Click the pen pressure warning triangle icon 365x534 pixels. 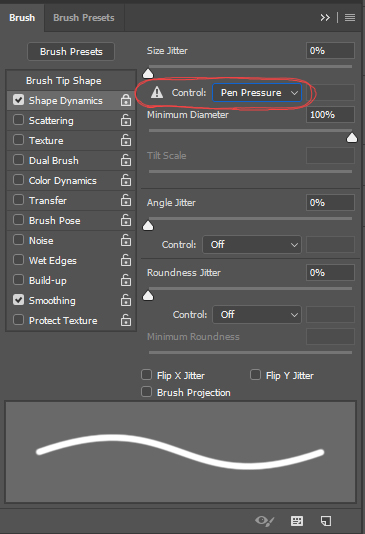(x=157, y=92)
